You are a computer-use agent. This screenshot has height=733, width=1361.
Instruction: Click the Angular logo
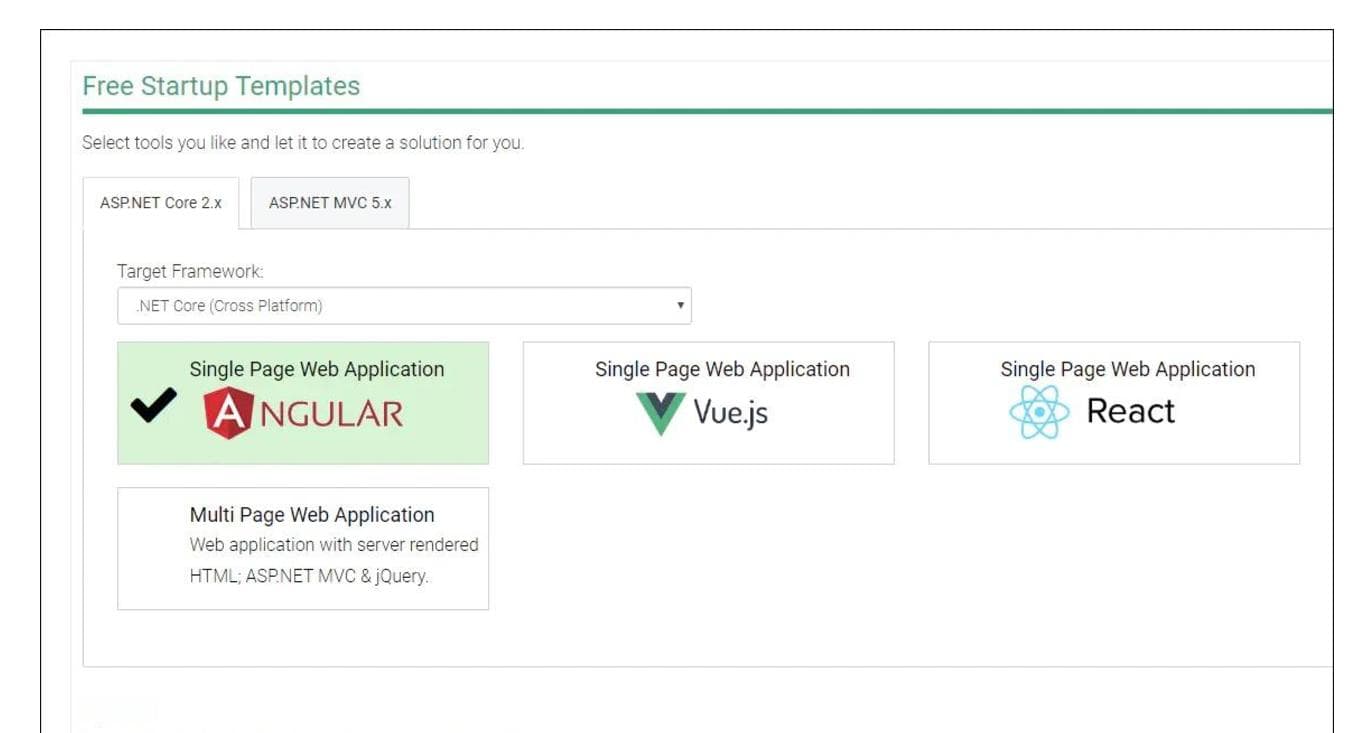click(303, 413)
